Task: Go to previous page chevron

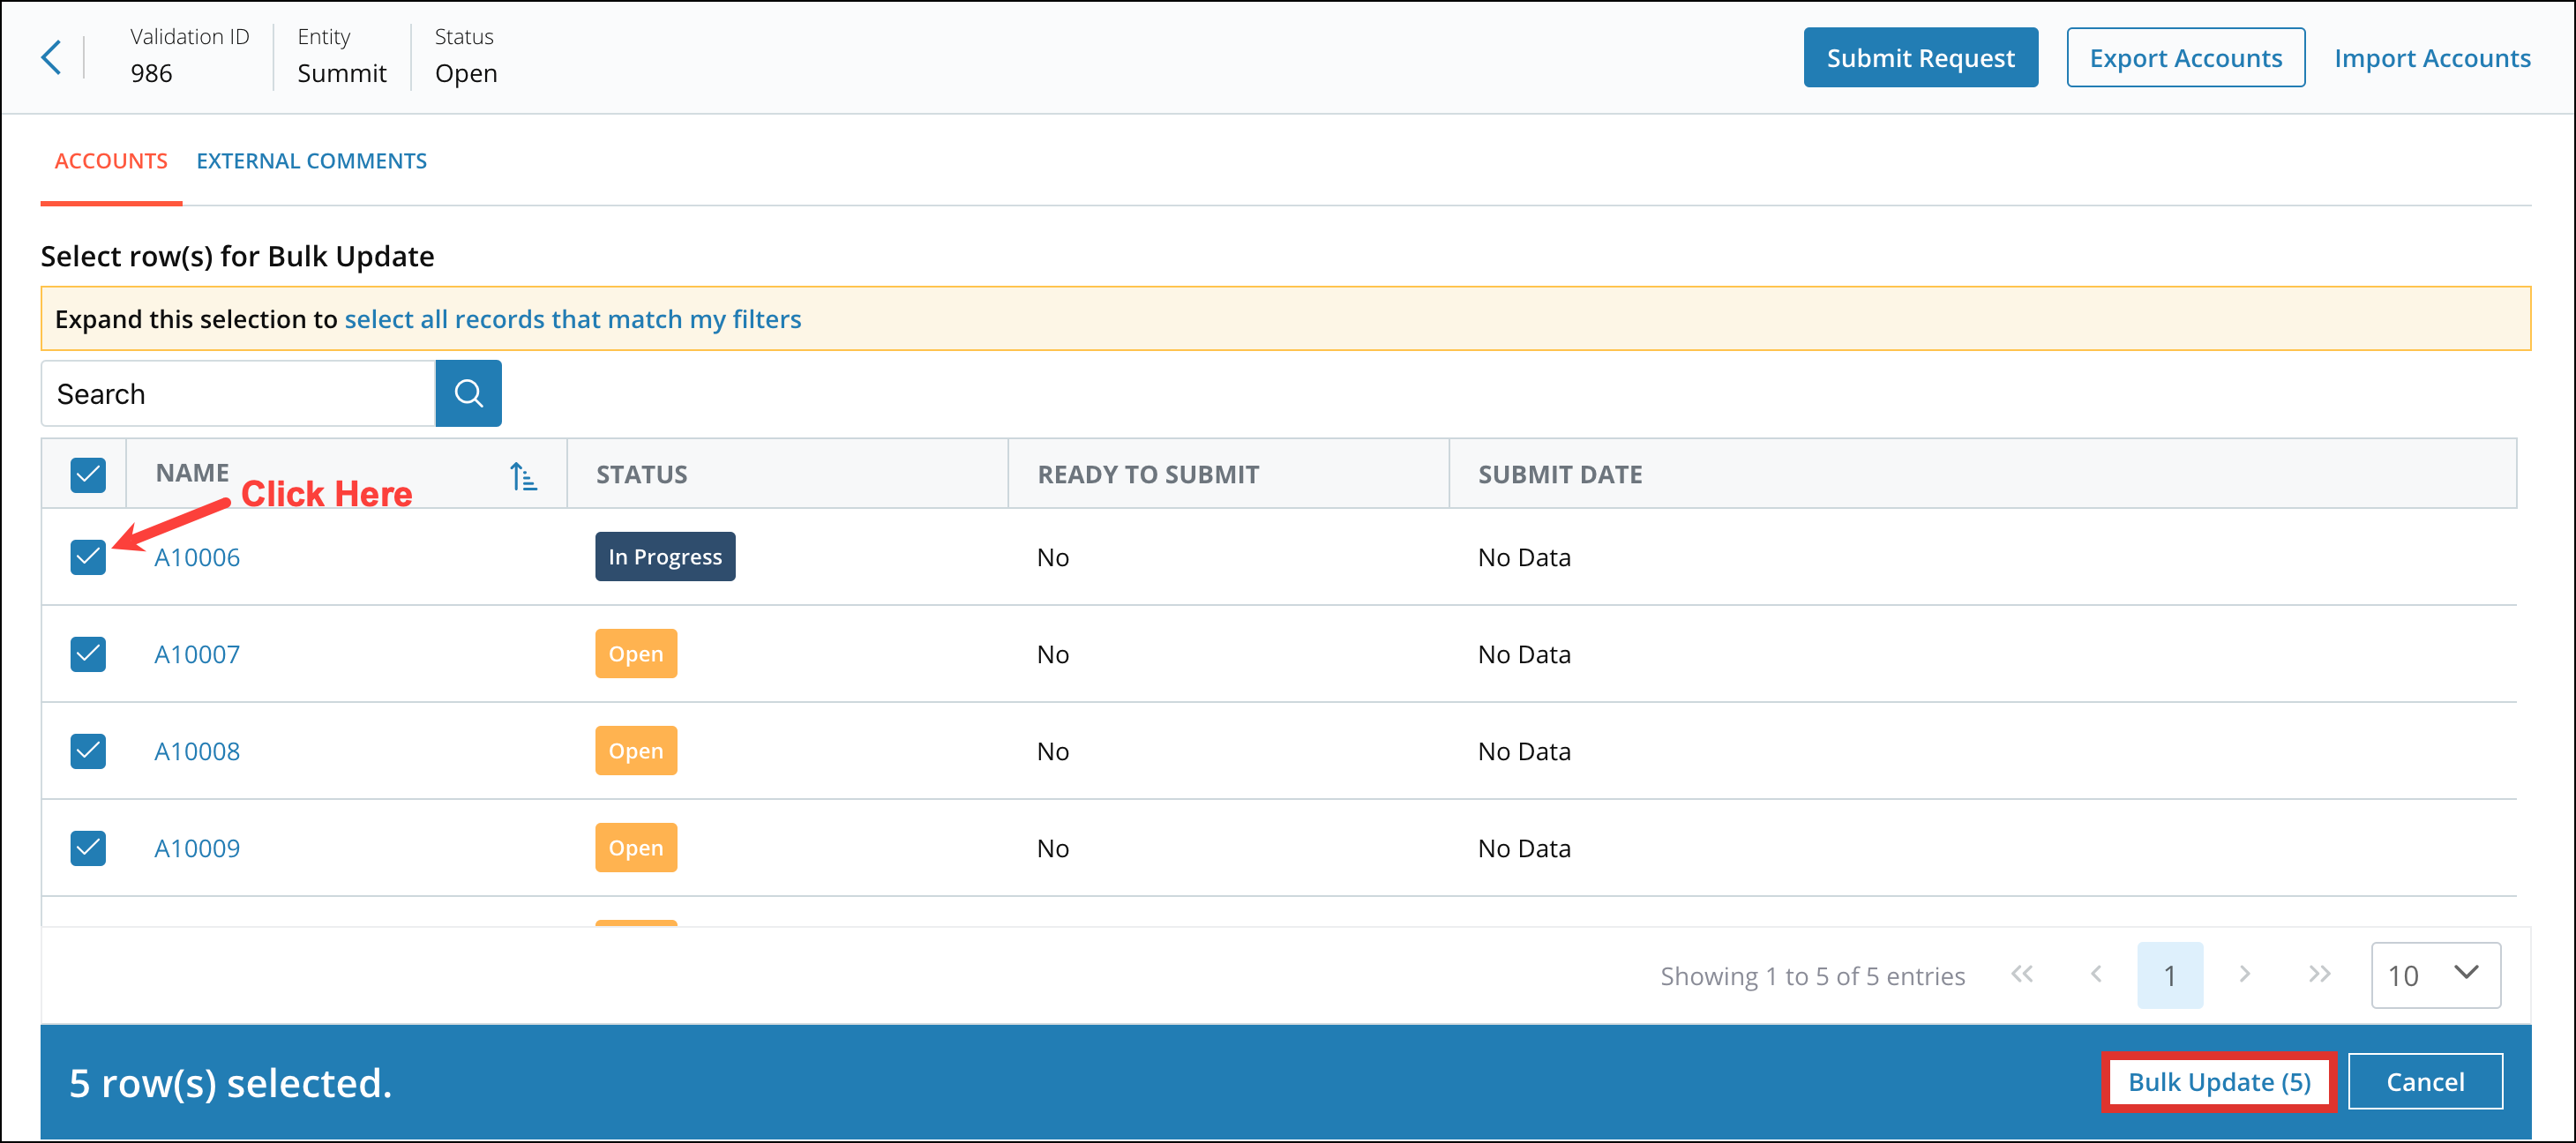Action: (2096, 974)
